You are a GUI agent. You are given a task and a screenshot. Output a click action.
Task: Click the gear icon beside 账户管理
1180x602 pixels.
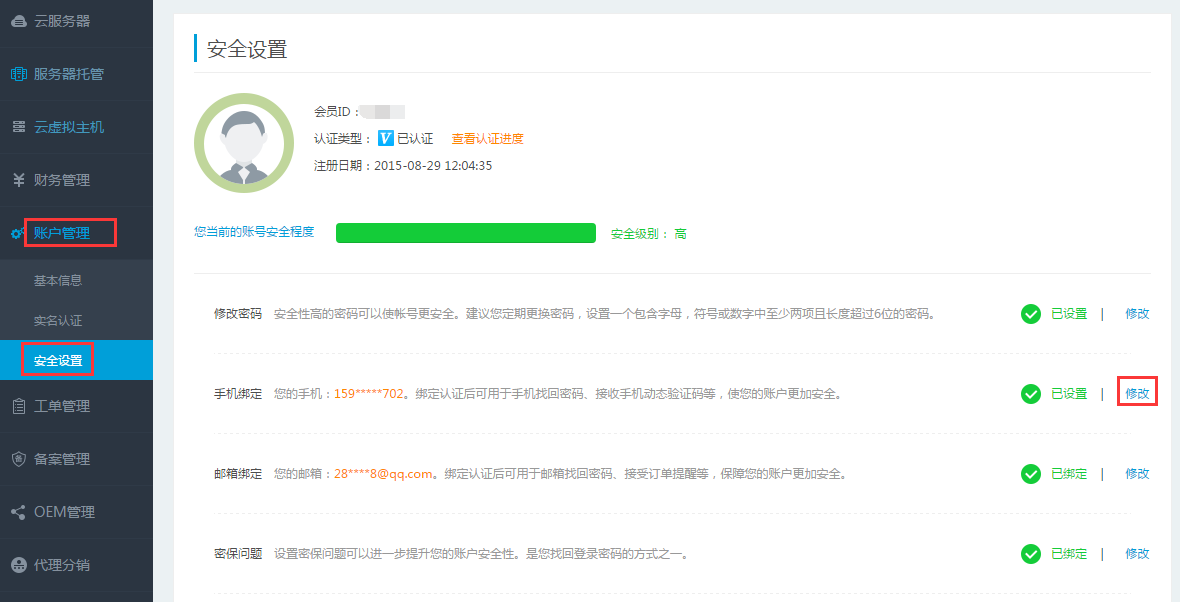pyautogui.click(x=18, y=233)
